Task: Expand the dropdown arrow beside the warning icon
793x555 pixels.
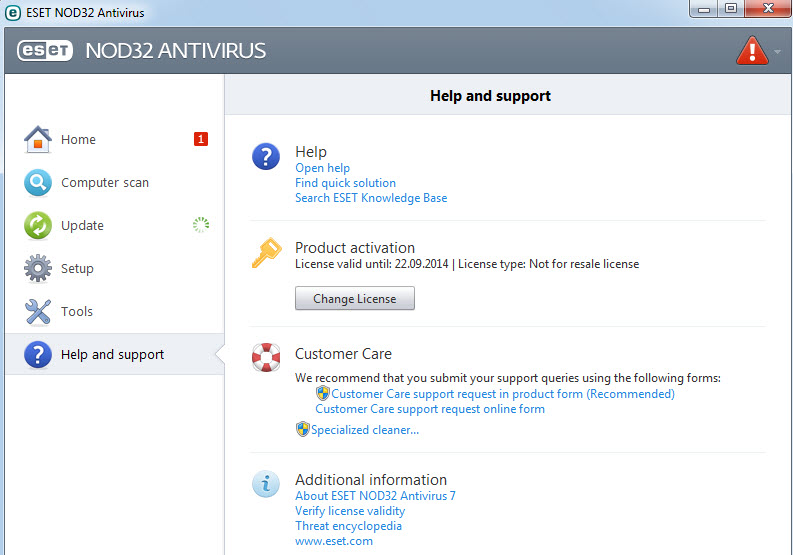Action: pyautogui.click(x=777, y=51)
